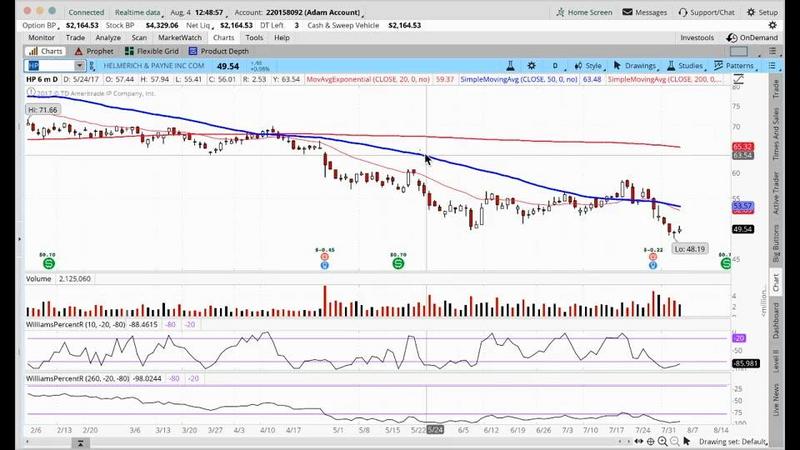The image size is (800, 450).
Task: Open the Studies dropdown menu
Action: click(685, 66)
